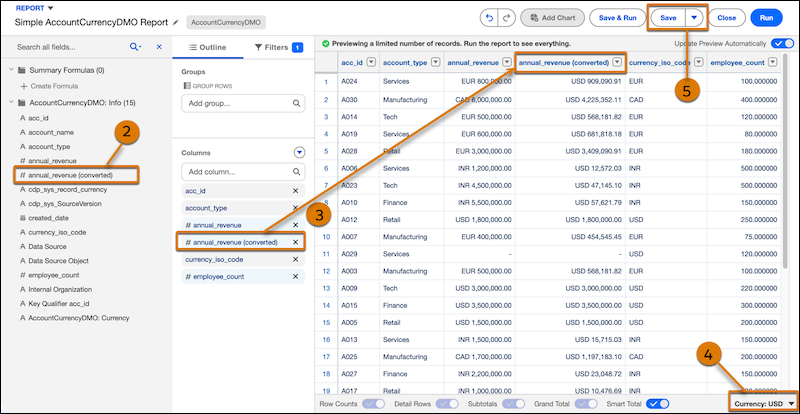Collapse AccountCurrencyDMO: Info section
This screenshot has width=800, height=414.
(11, 103)
